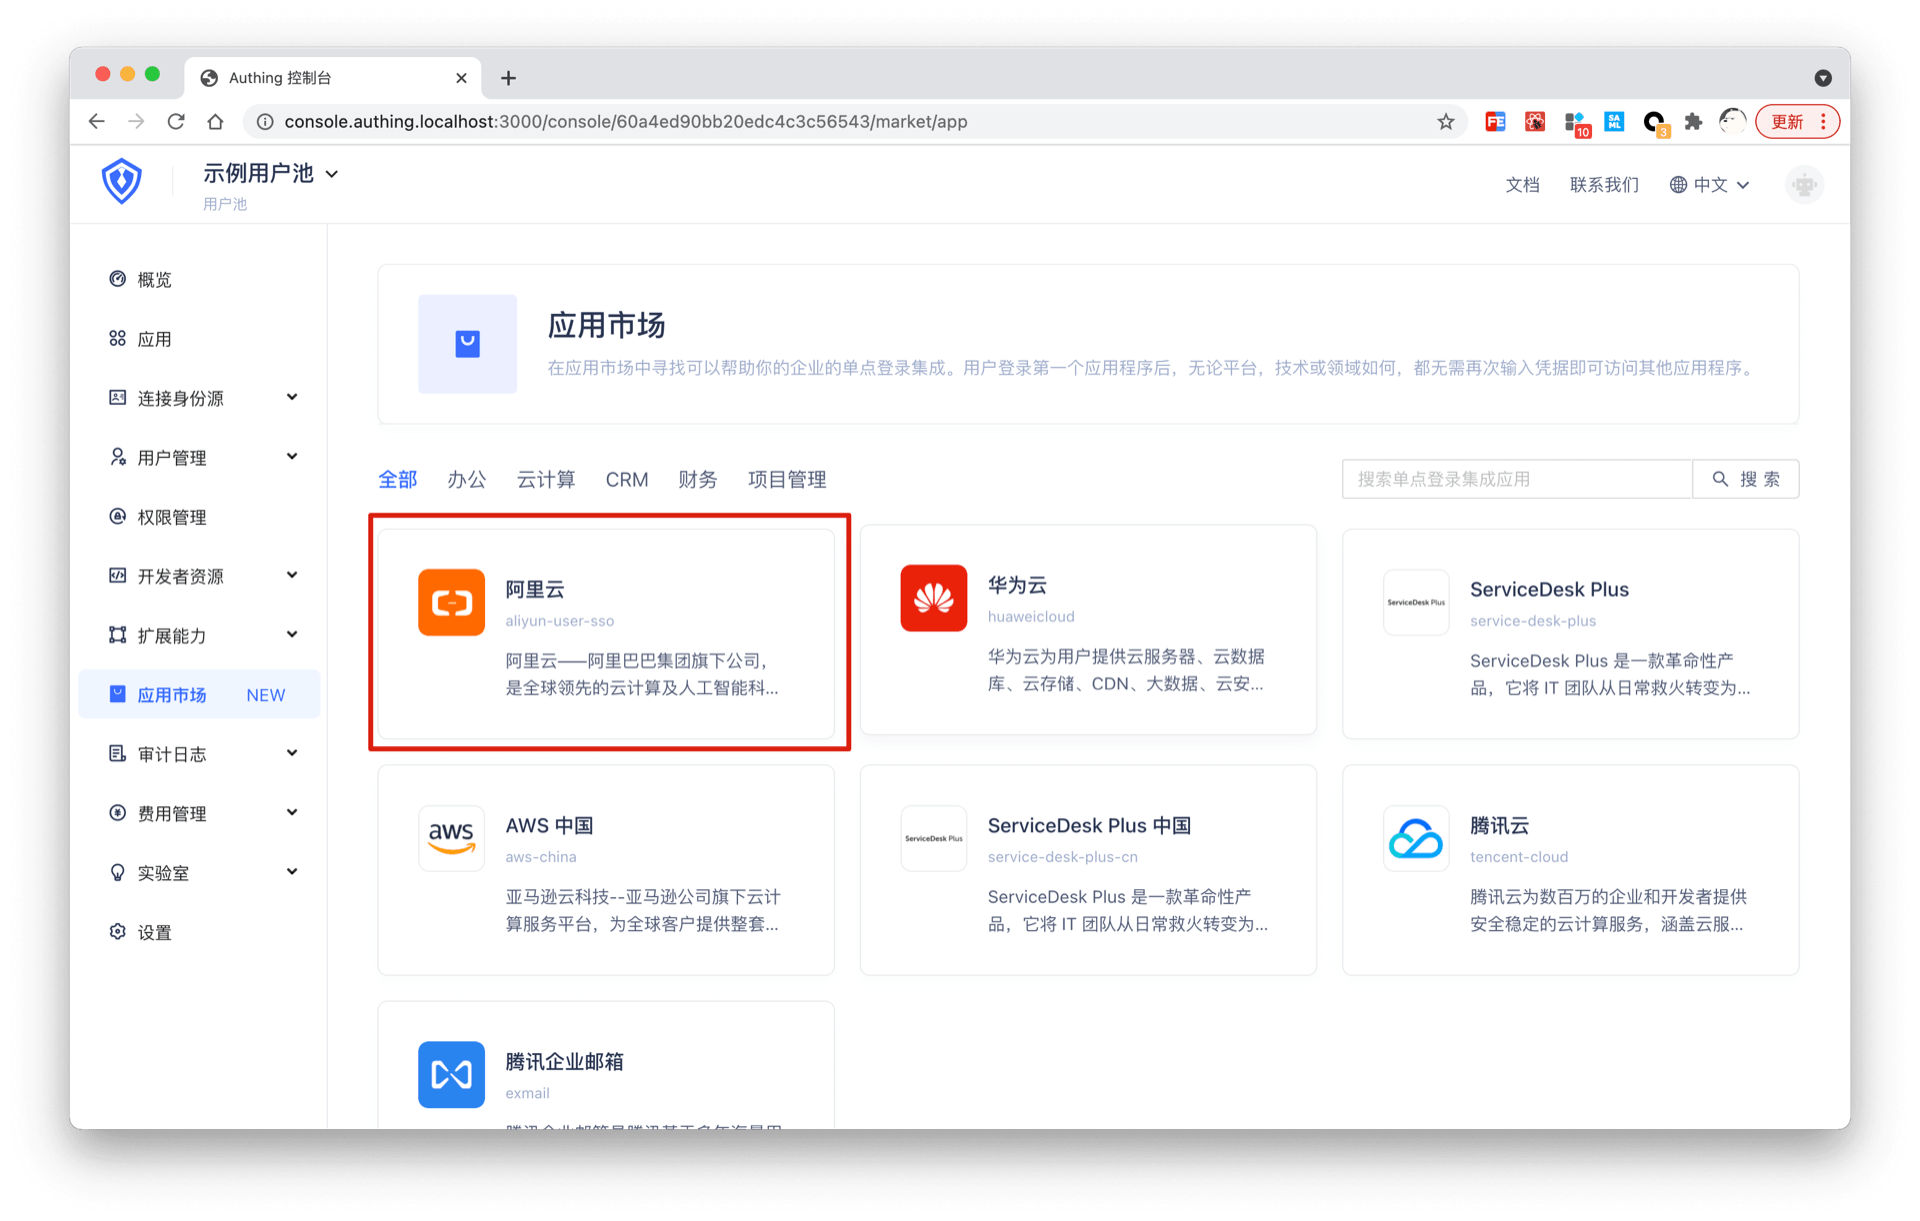
Task: Select the CRM category tab
Action: pos(627,480)
